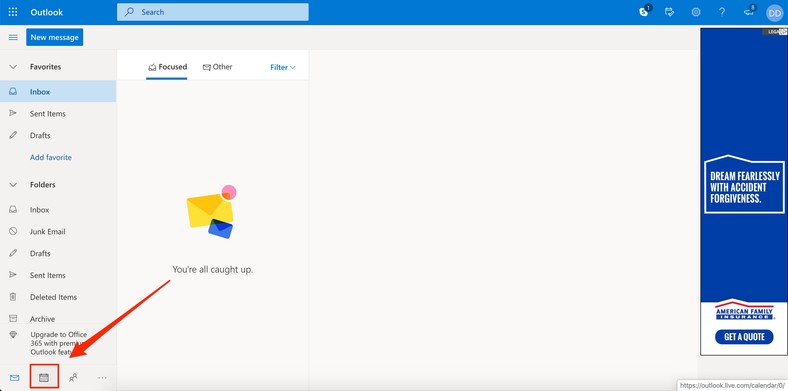
Task: Click into the Search field
Action: 213,12
